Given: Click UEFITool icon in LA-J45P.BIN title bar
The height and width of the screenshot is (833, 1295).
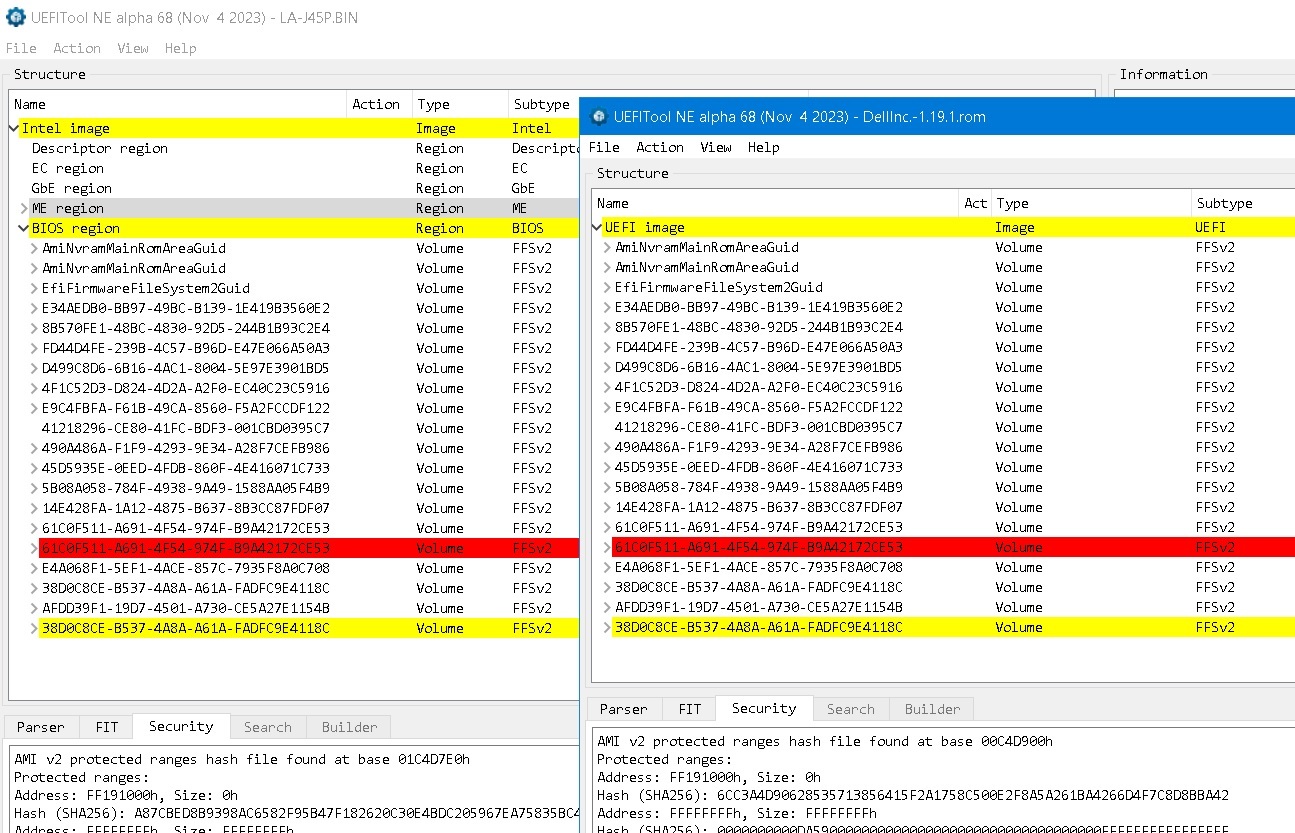Looking at the screenshot, I should coord(16,18).
